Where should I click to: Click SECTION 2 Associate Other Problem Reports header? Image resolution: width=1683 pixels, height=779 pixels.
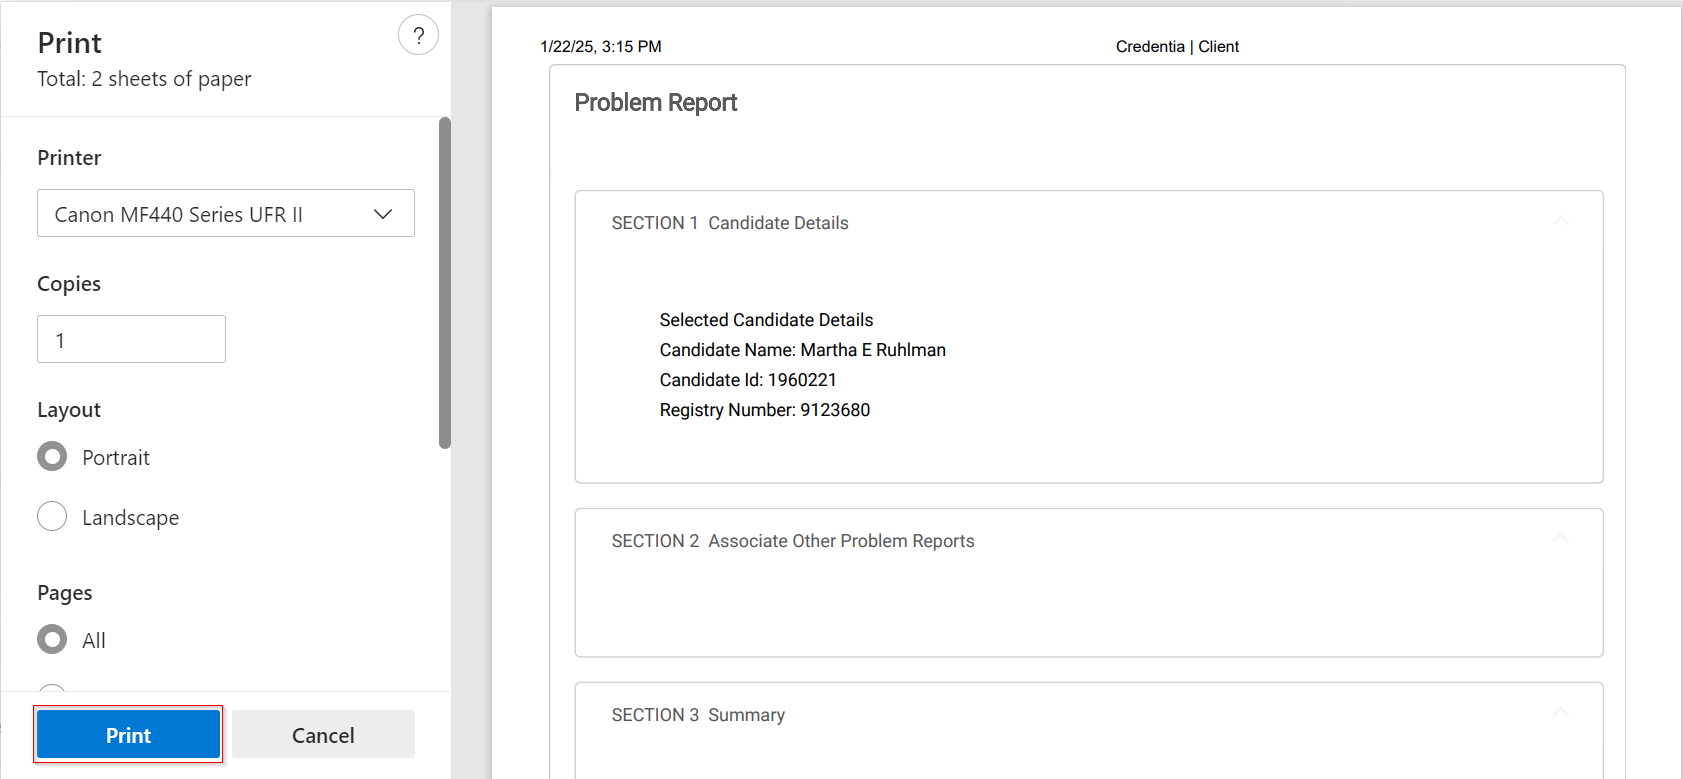tap(793, 541)
